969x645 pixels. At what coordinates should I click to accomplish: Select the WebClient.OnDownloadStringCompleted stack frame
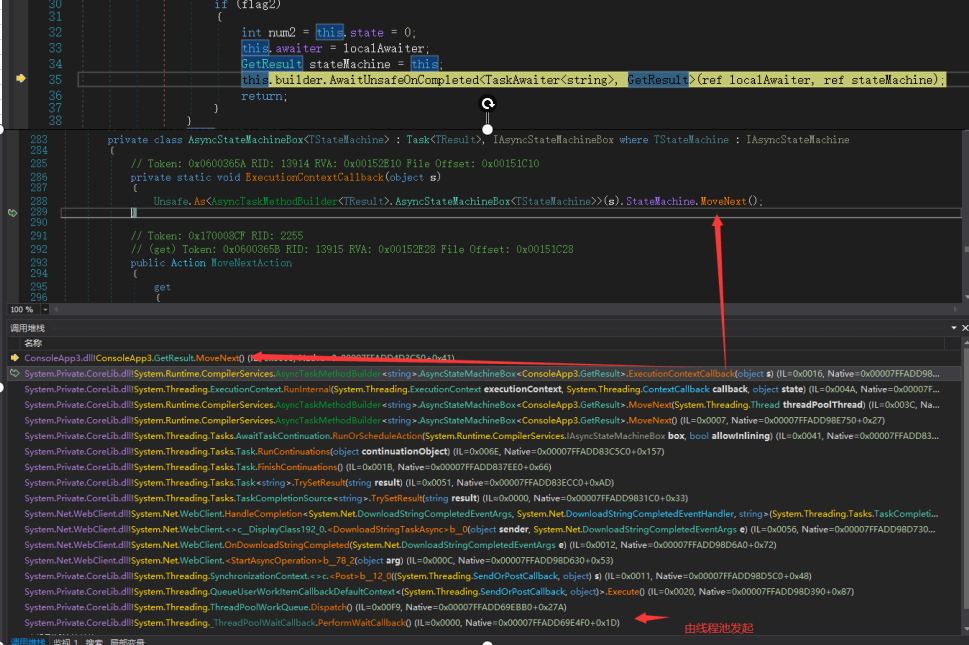click(482, 545)
